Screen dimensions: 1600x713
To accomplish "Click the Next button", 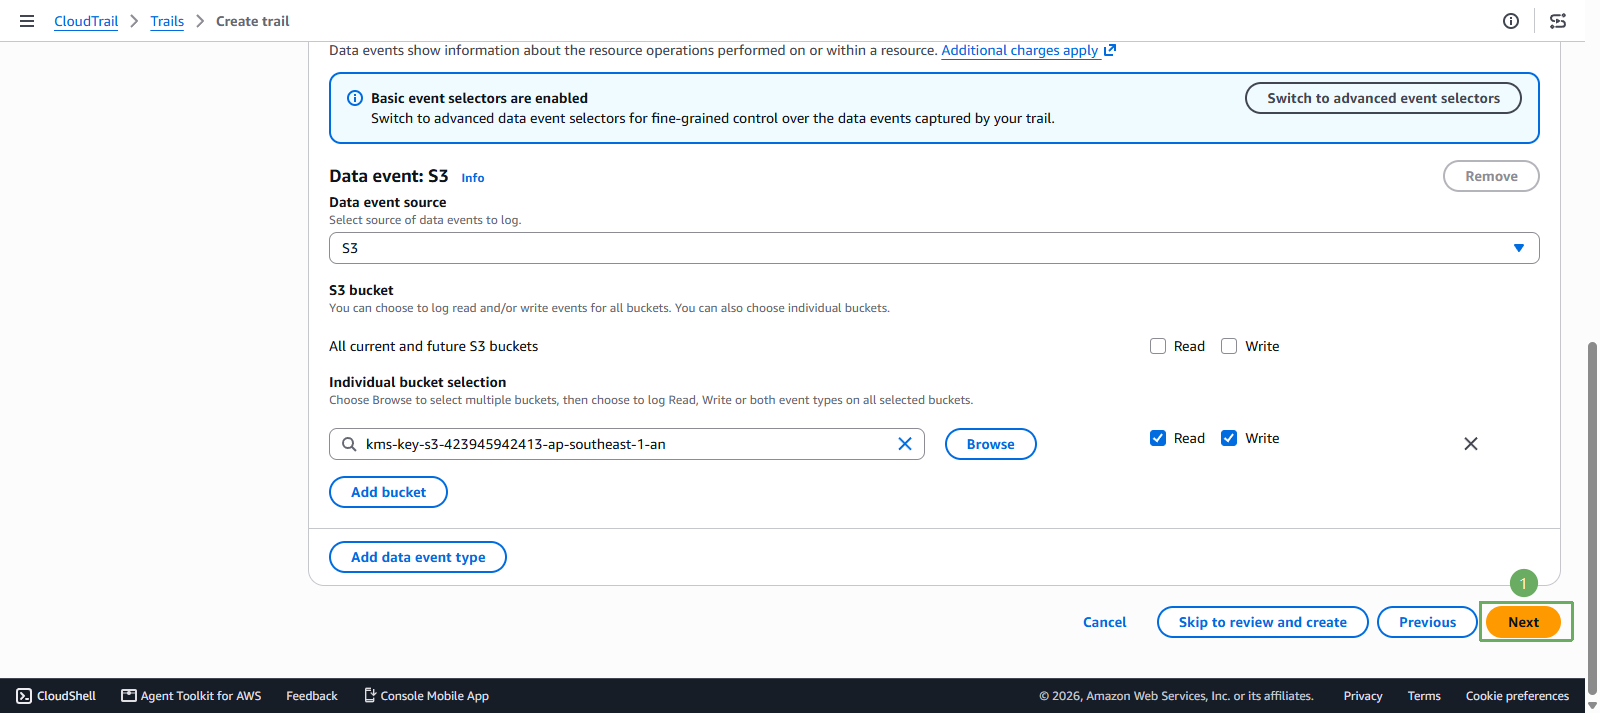I will (x=1523, y=622).
